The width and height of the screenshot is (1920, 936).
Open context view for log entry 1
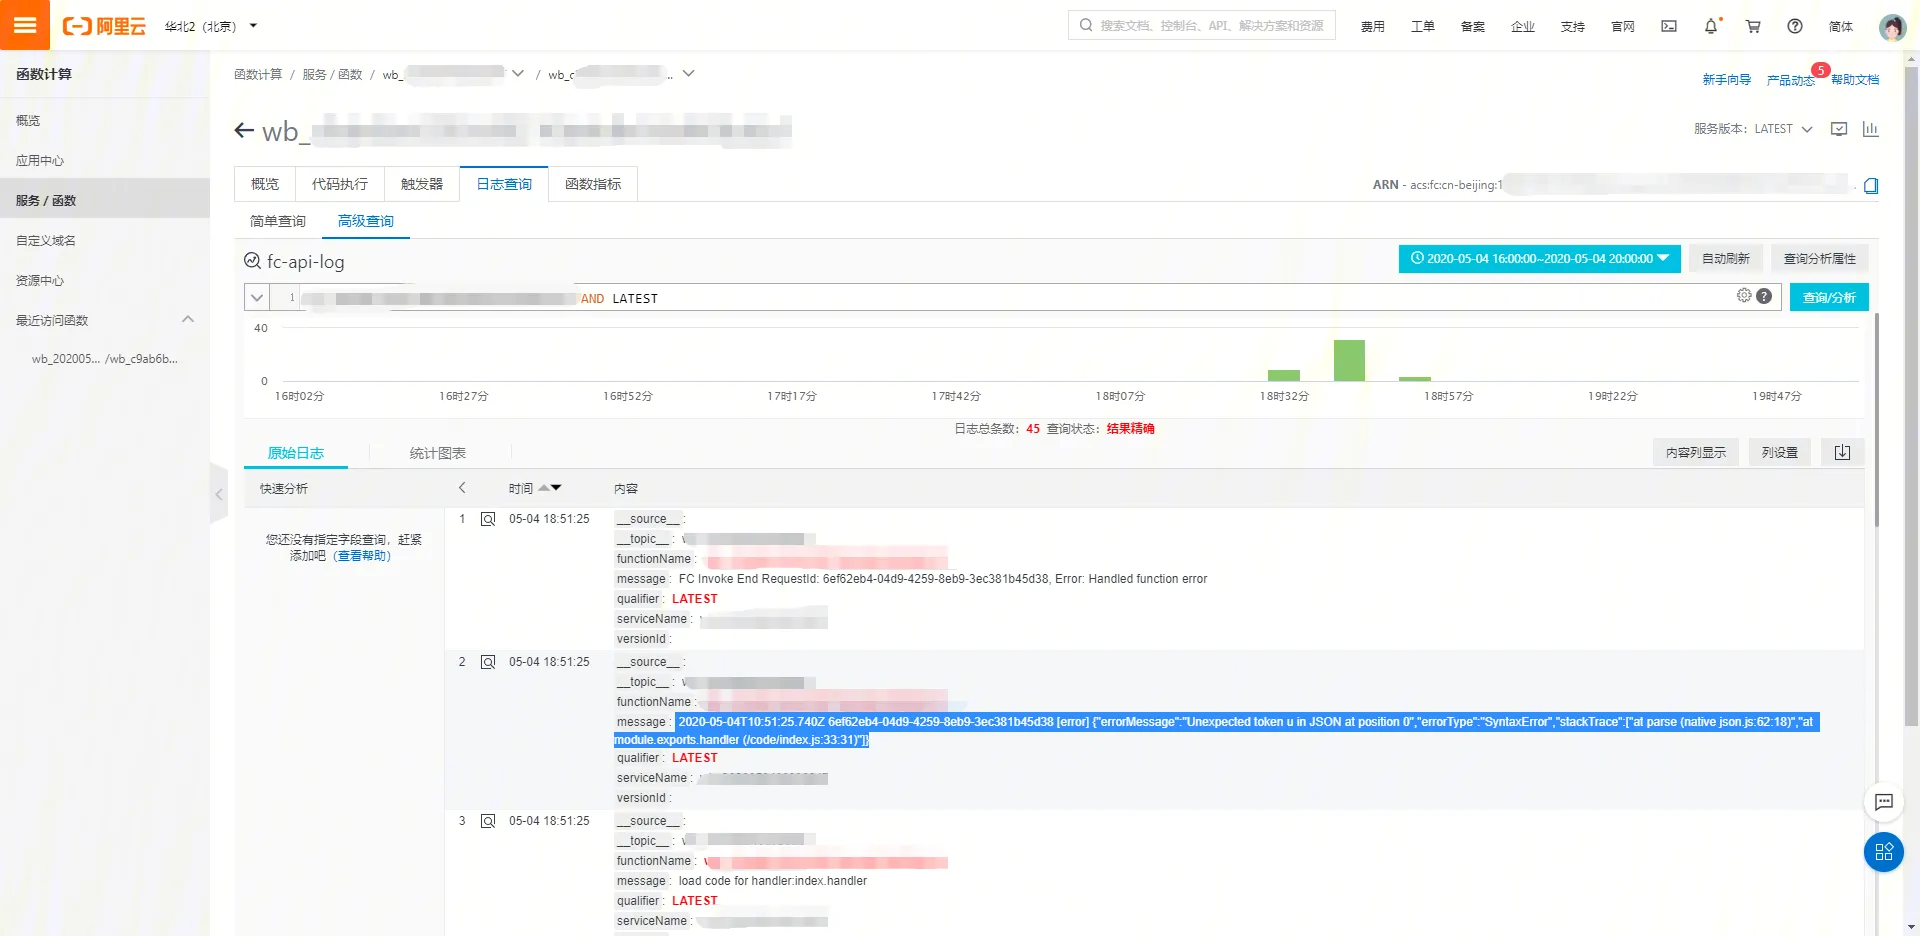click(x=488, y=519)
